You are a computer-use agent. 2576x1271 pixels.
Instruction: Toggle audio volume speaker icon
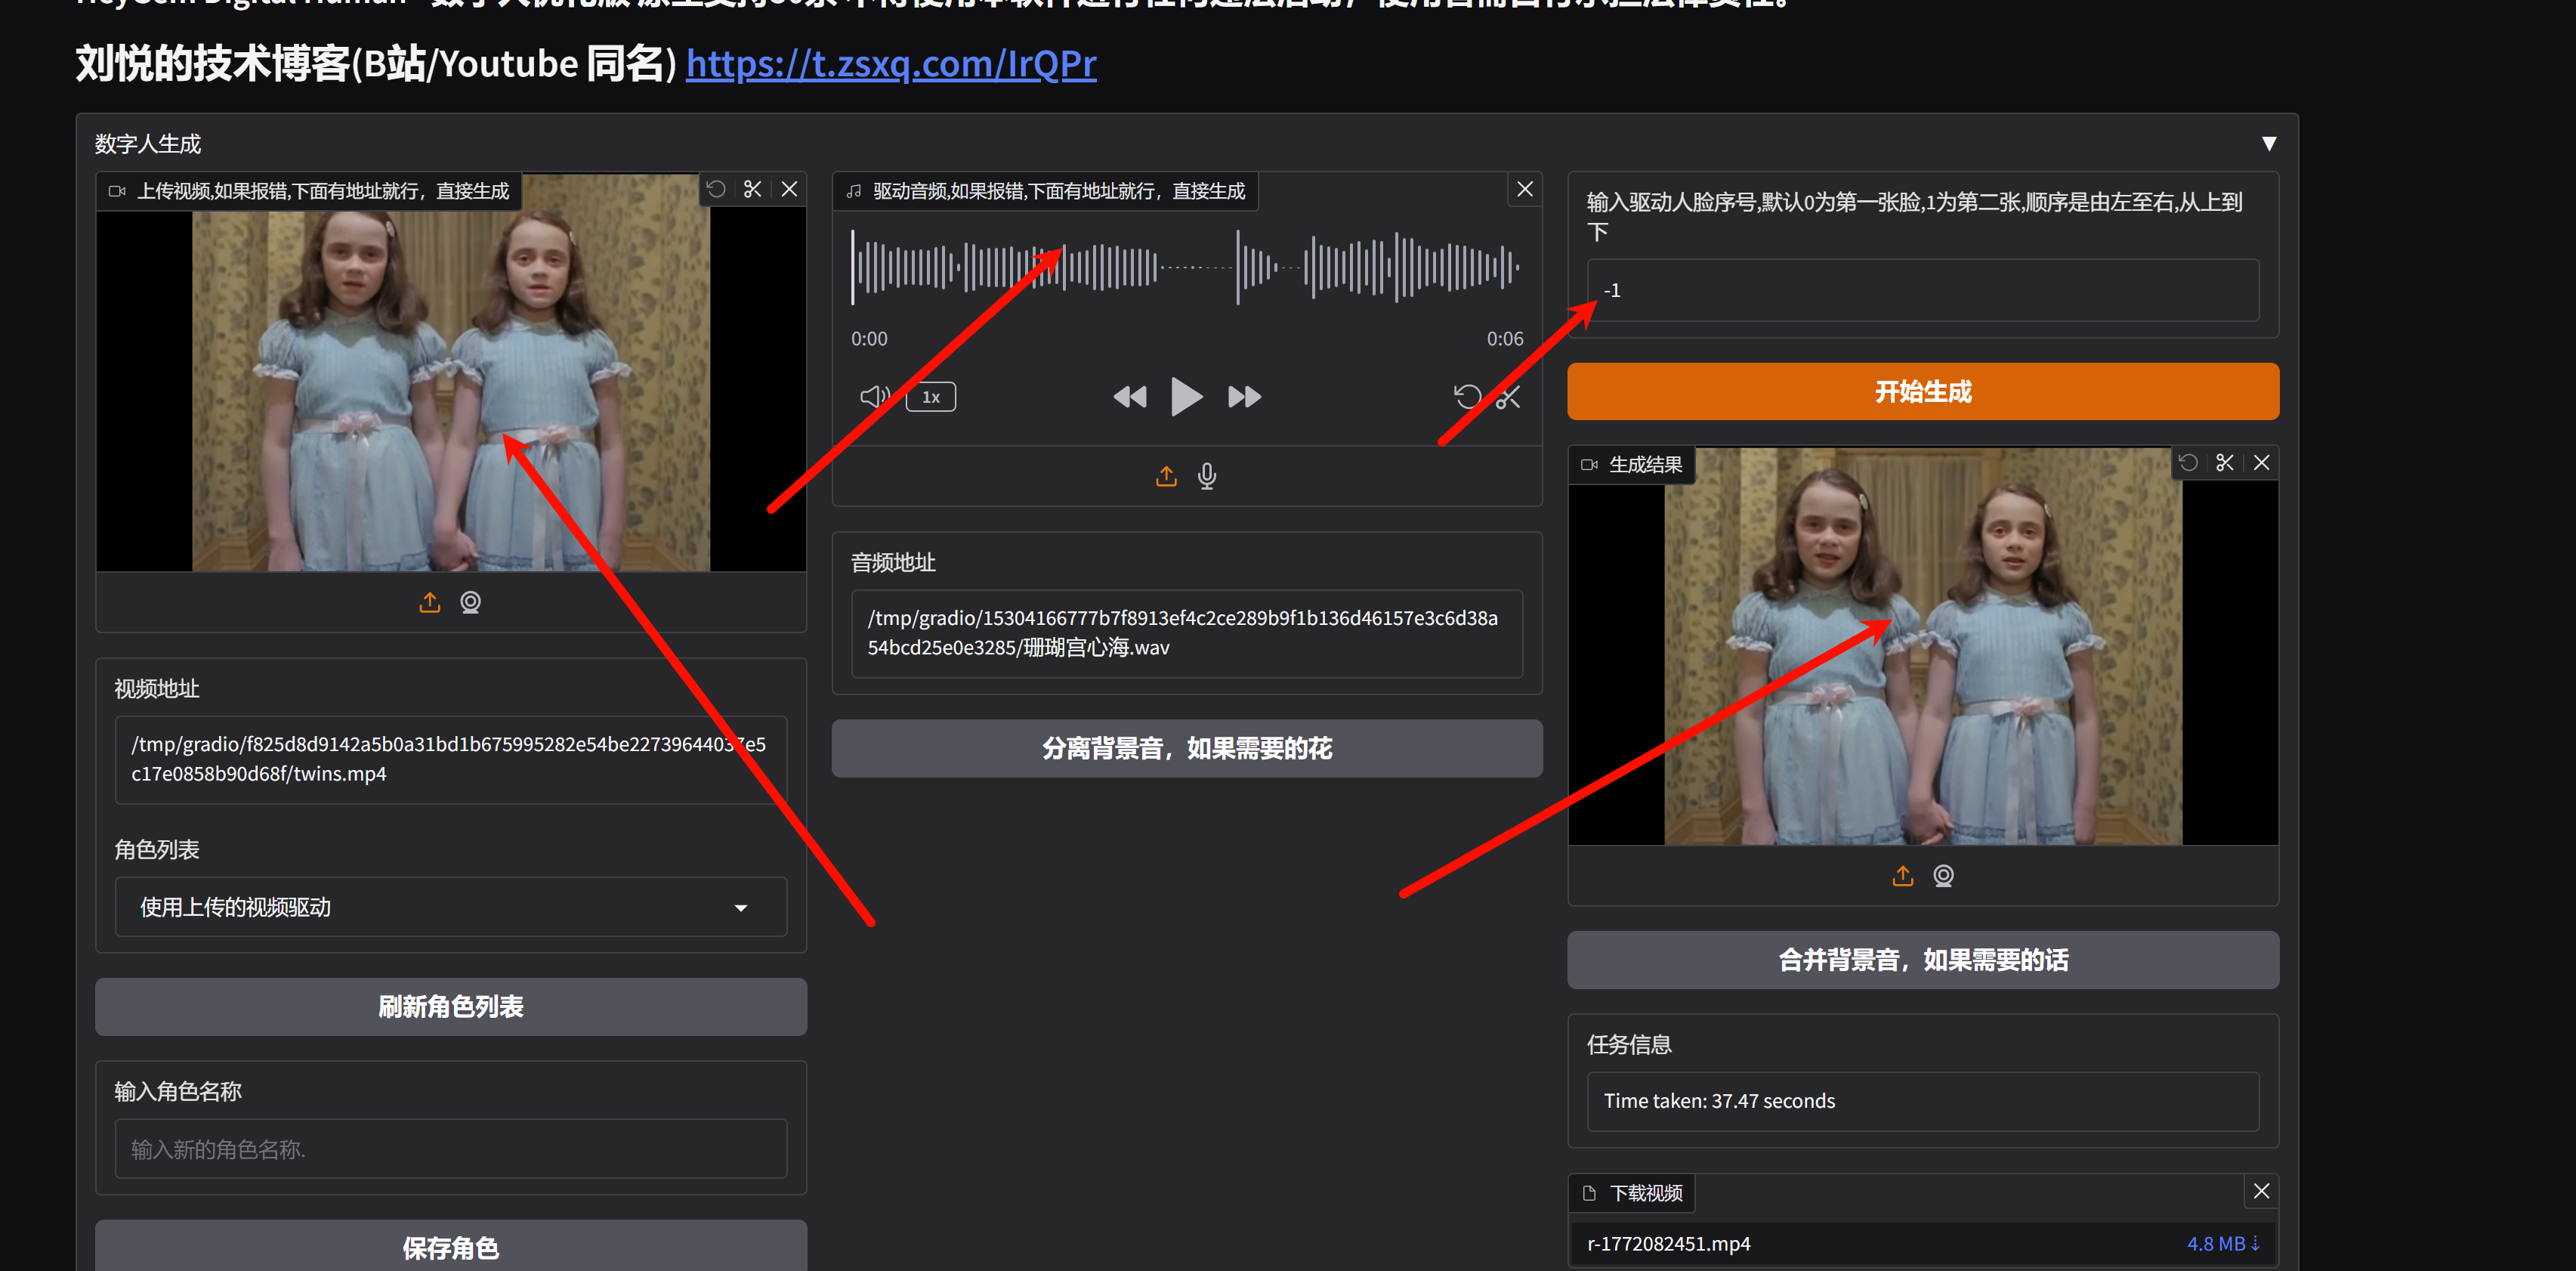pyautogui.click(x=874, y=397)
